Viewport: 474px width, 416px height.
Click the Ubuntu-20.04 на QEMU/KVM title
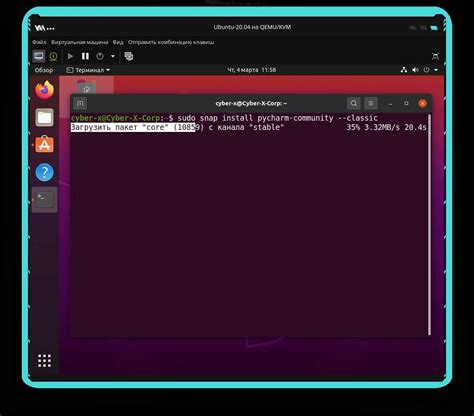click(252, 27)
